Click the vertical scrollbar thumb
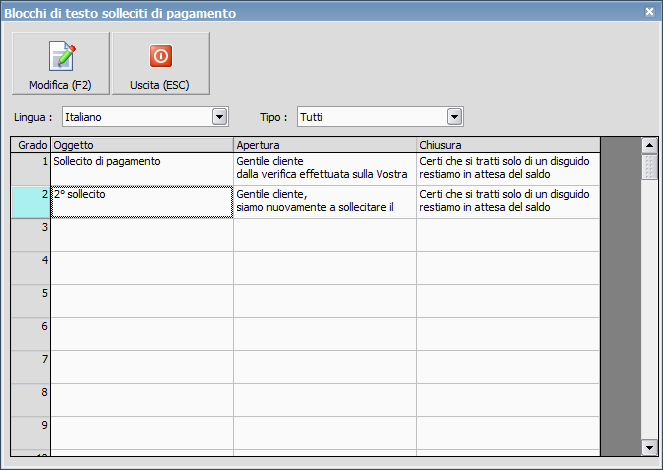 649,165
